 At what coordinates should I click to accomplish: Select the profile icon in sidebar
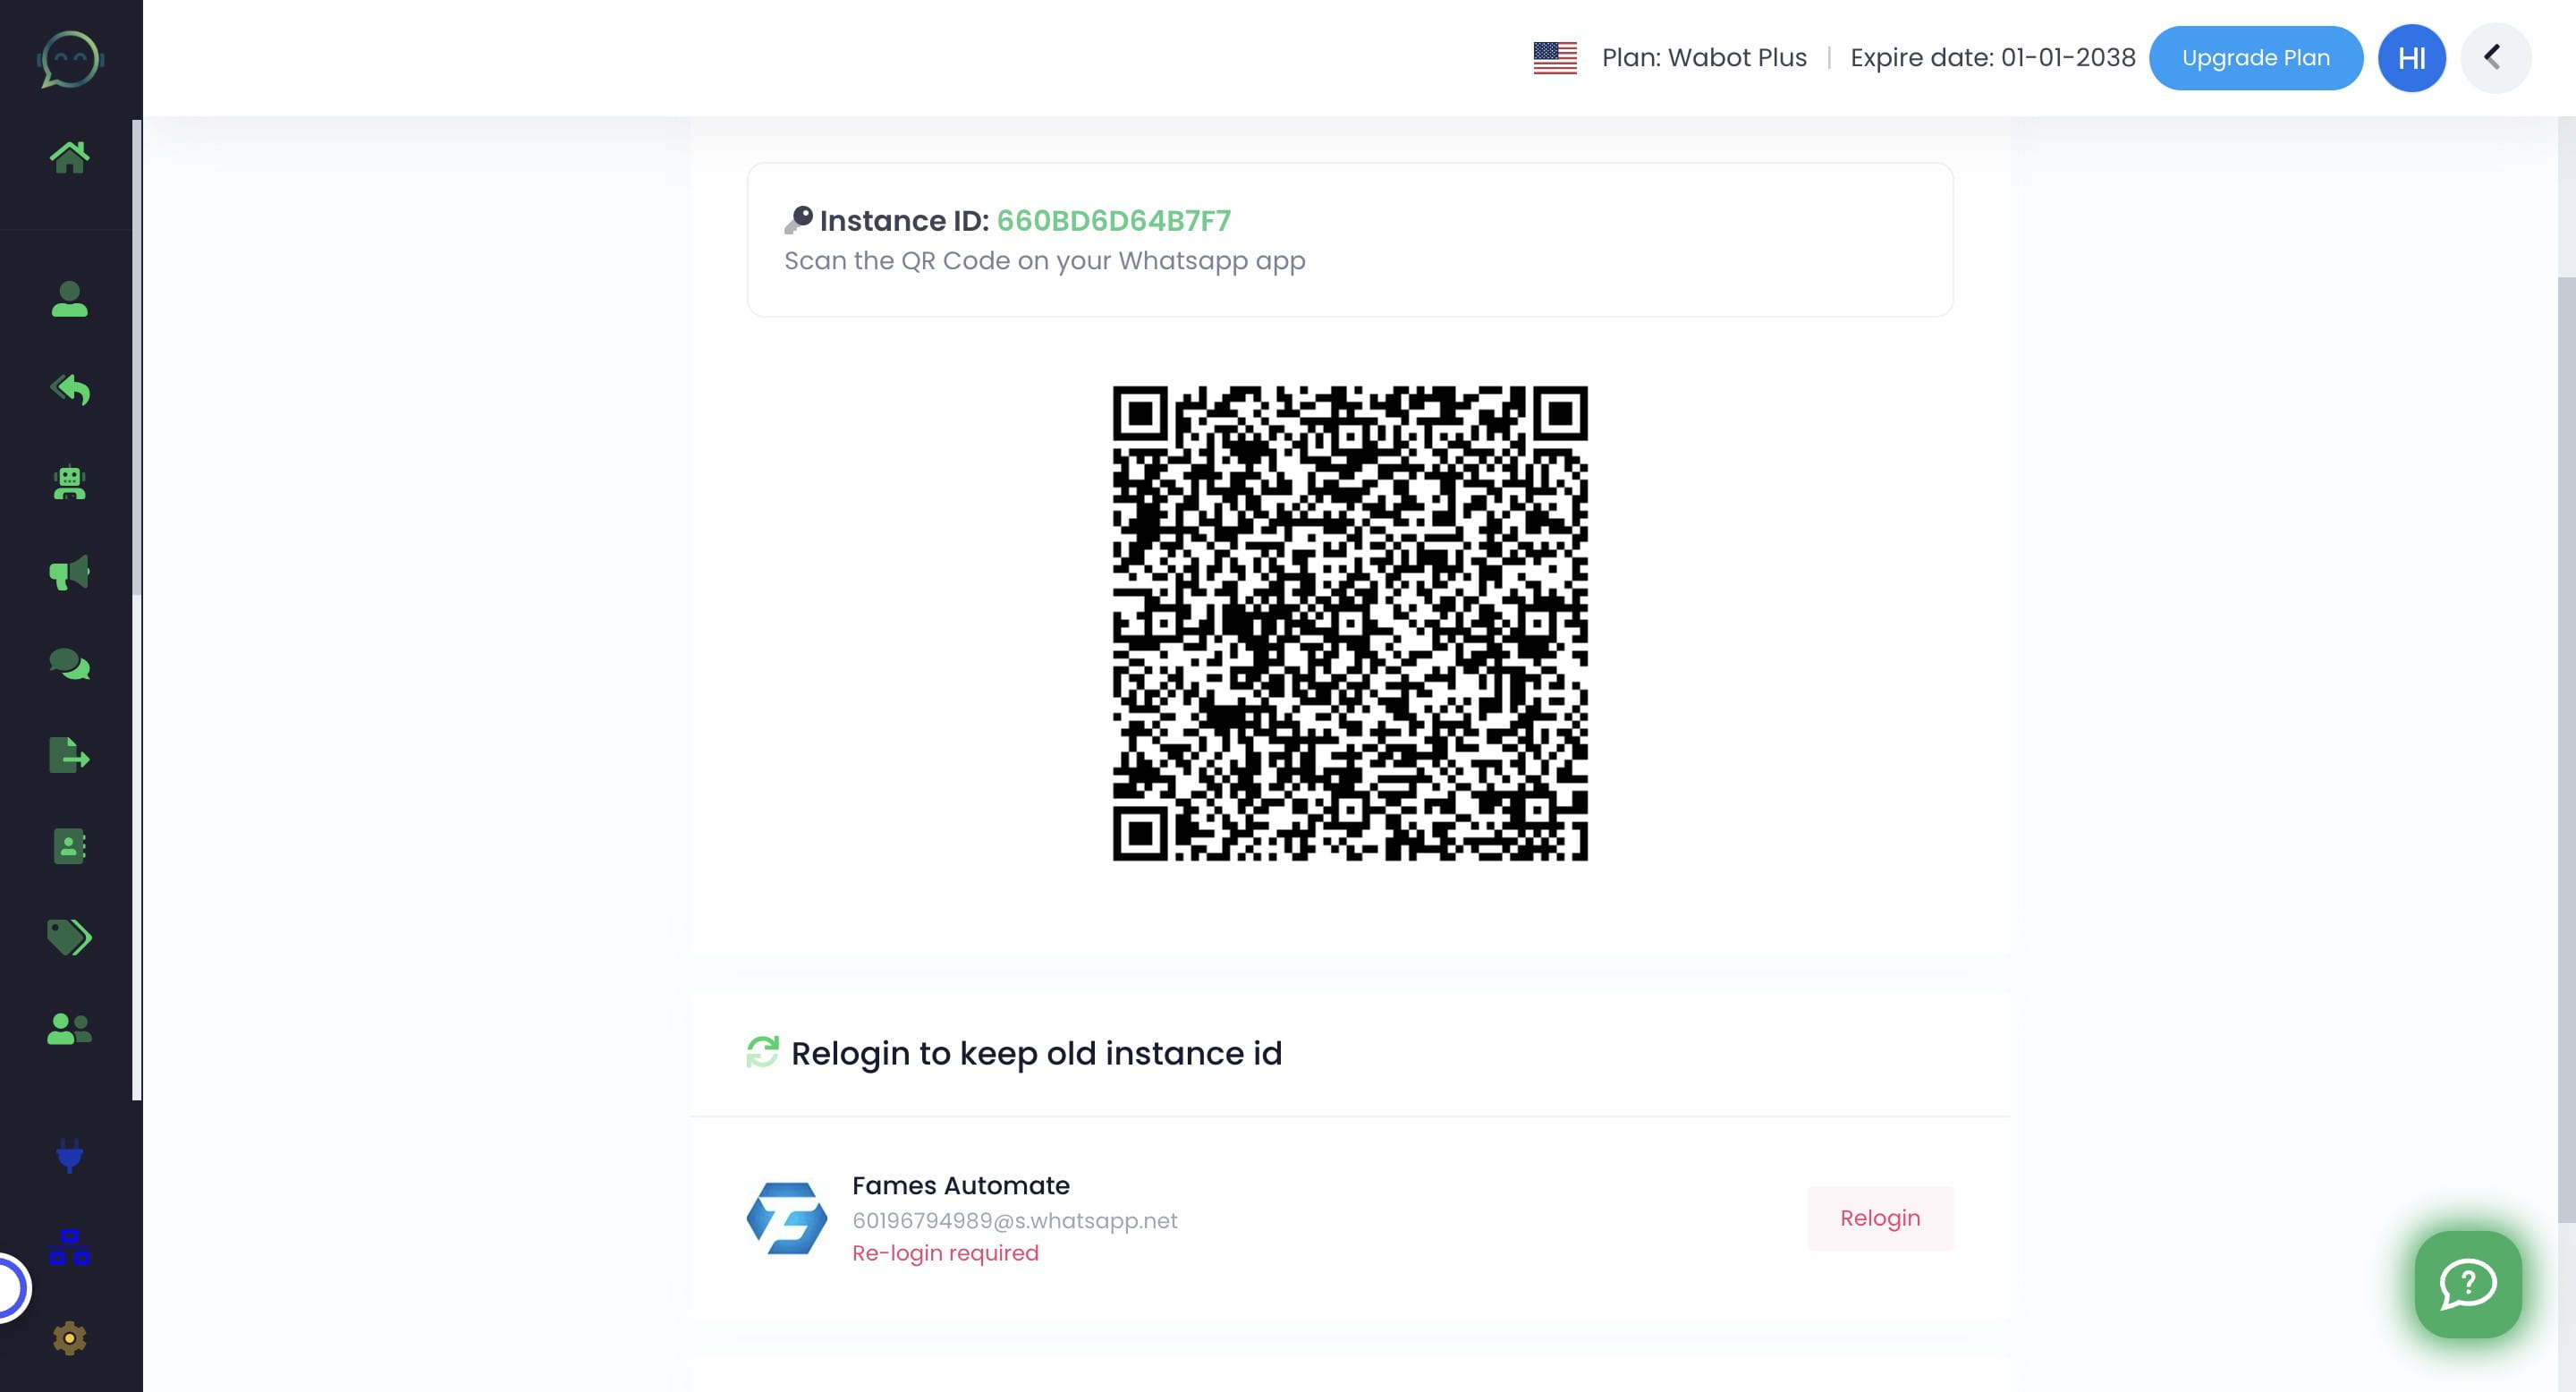(x=69, y=297)
